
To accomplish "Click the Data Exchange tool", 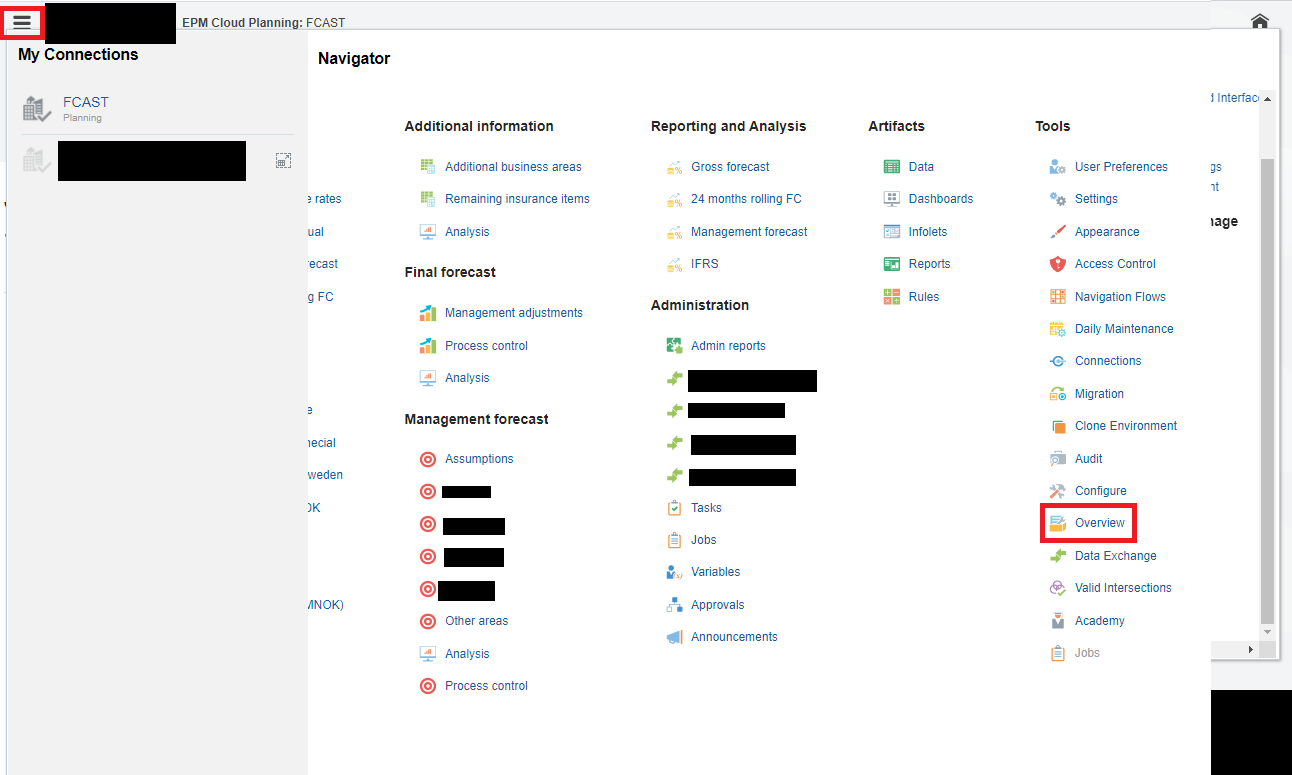I will click(x=1115, y=556).
